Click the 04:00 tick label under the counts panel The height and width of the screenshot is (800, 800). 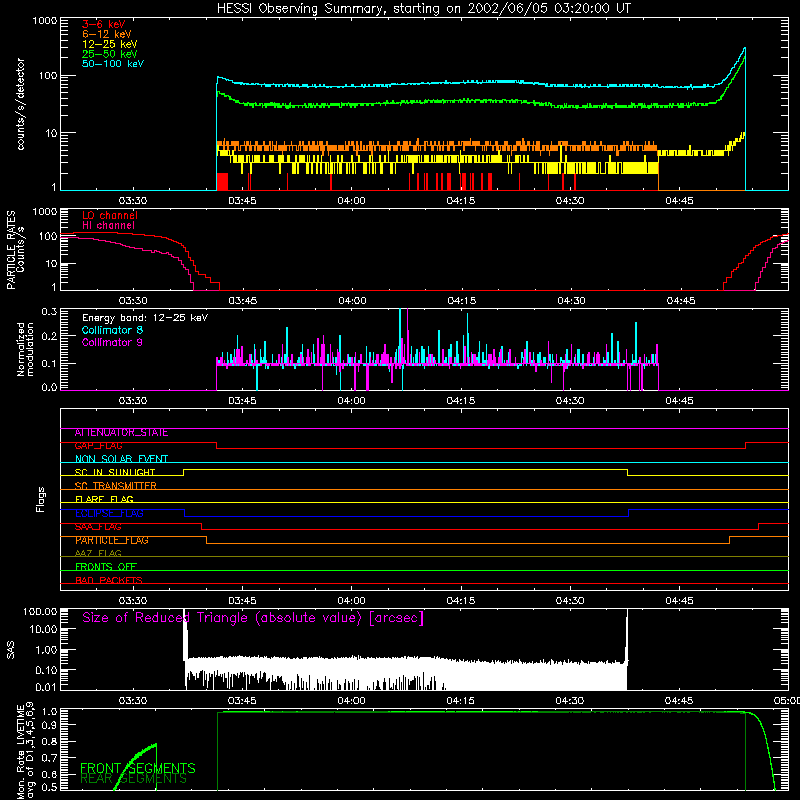(x=352, y=201)
